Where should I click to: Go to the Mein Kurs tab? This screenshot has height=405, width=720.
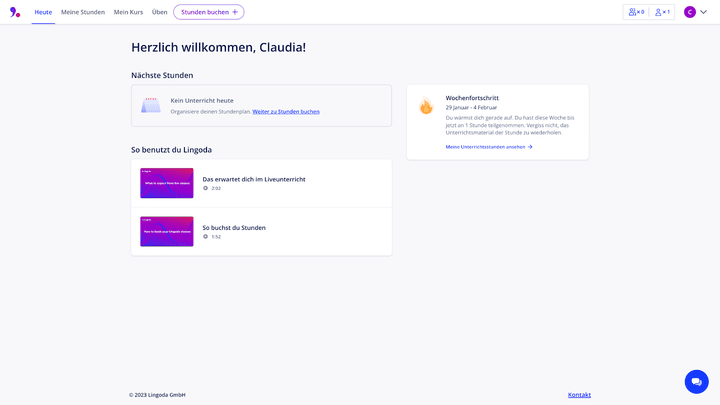pyautogui.click(x=128, y=12)
